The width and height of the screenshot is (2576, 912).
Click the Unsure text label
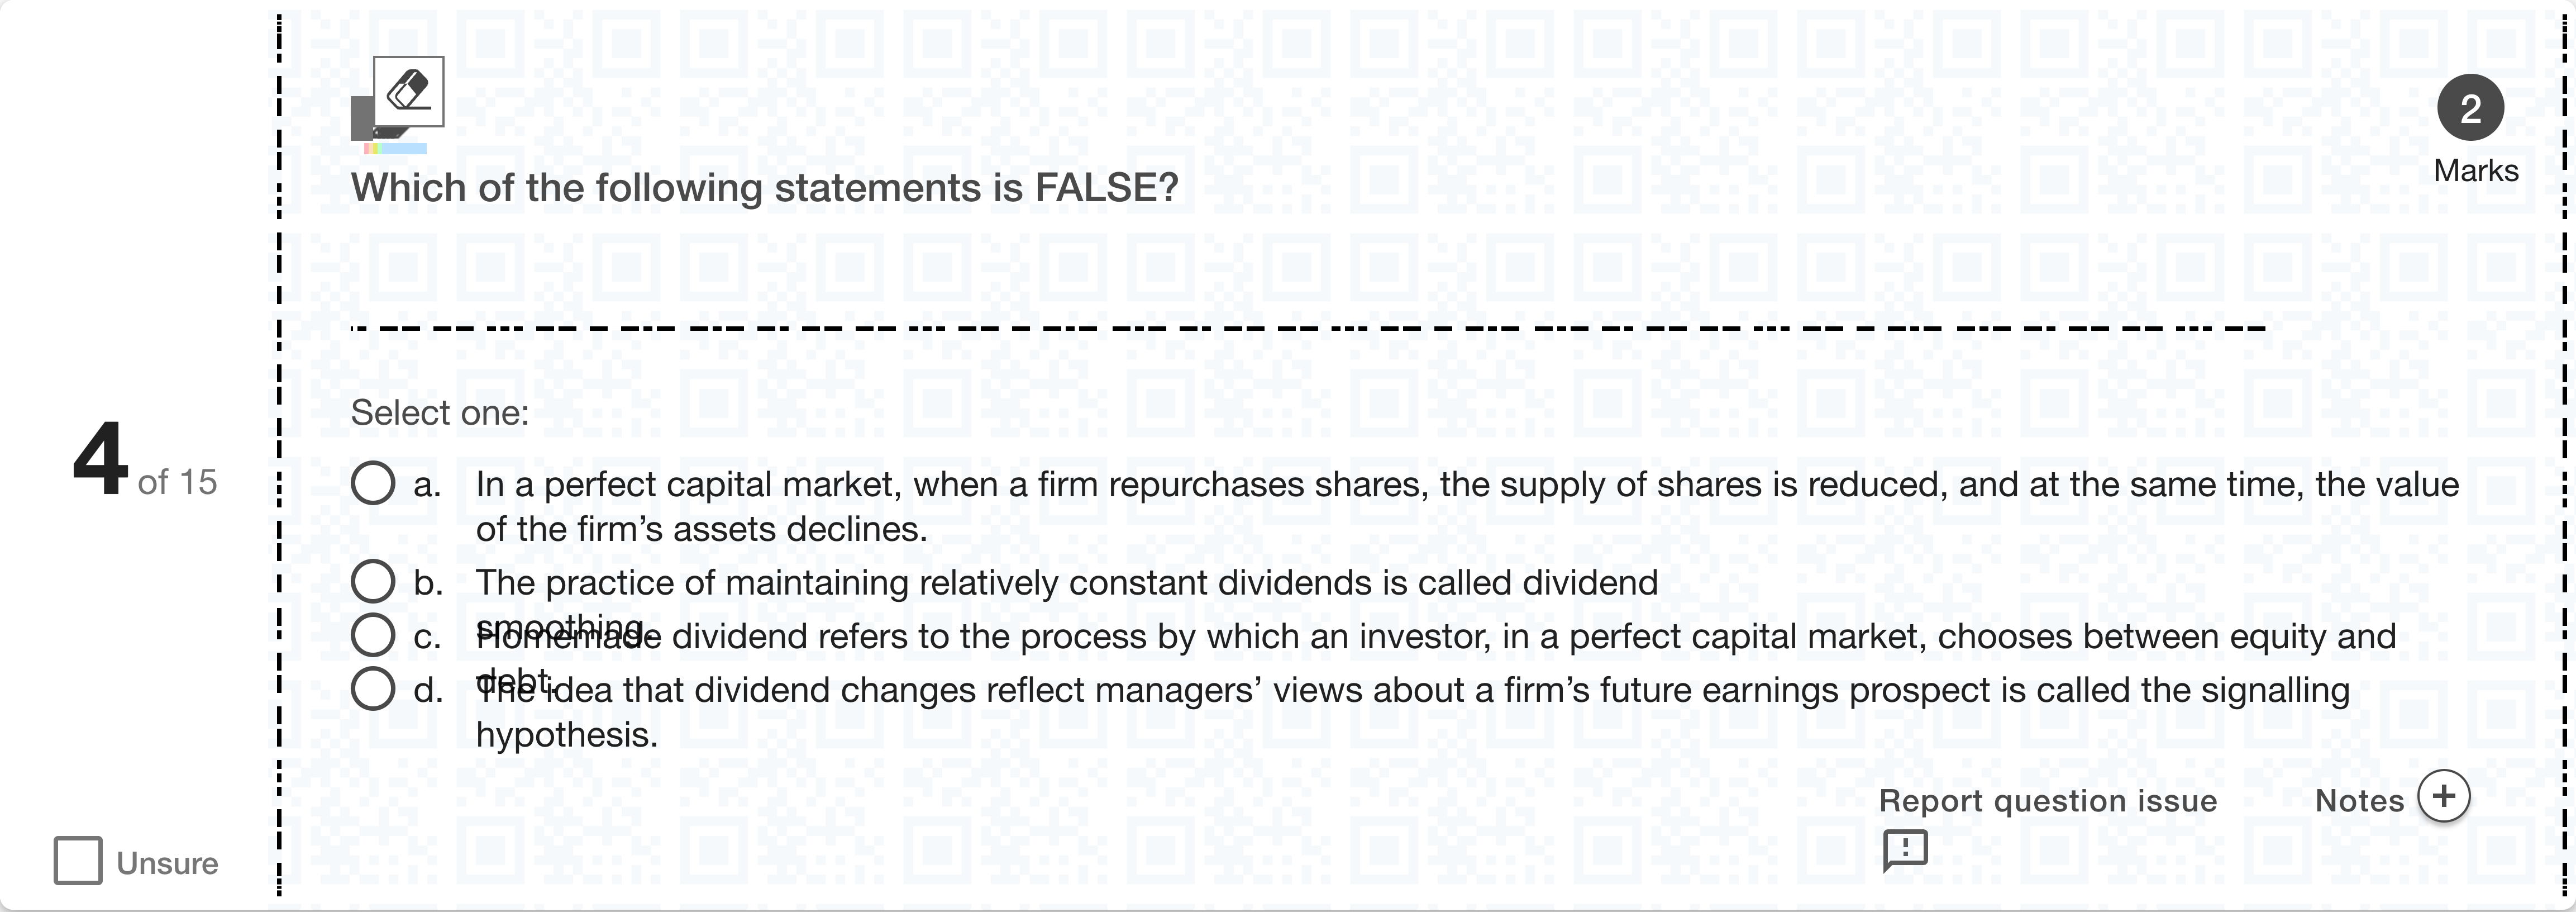point(167,863)
